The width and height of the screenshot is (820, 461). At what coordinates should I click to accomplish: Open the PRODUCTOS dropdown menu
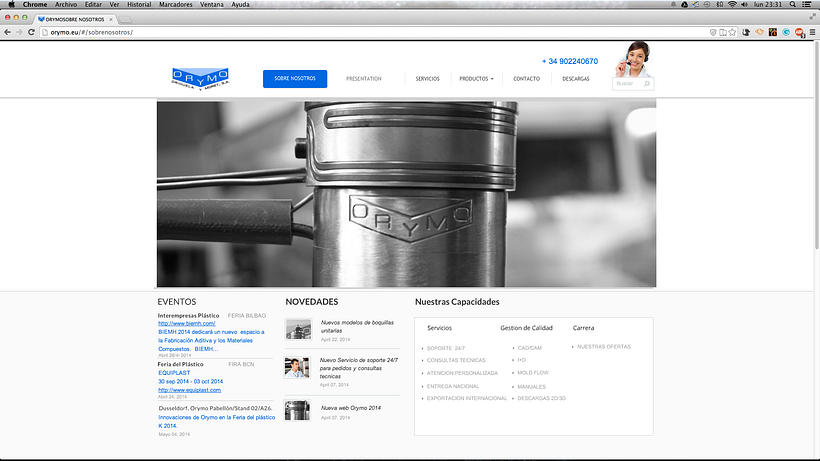click(476, 79)
